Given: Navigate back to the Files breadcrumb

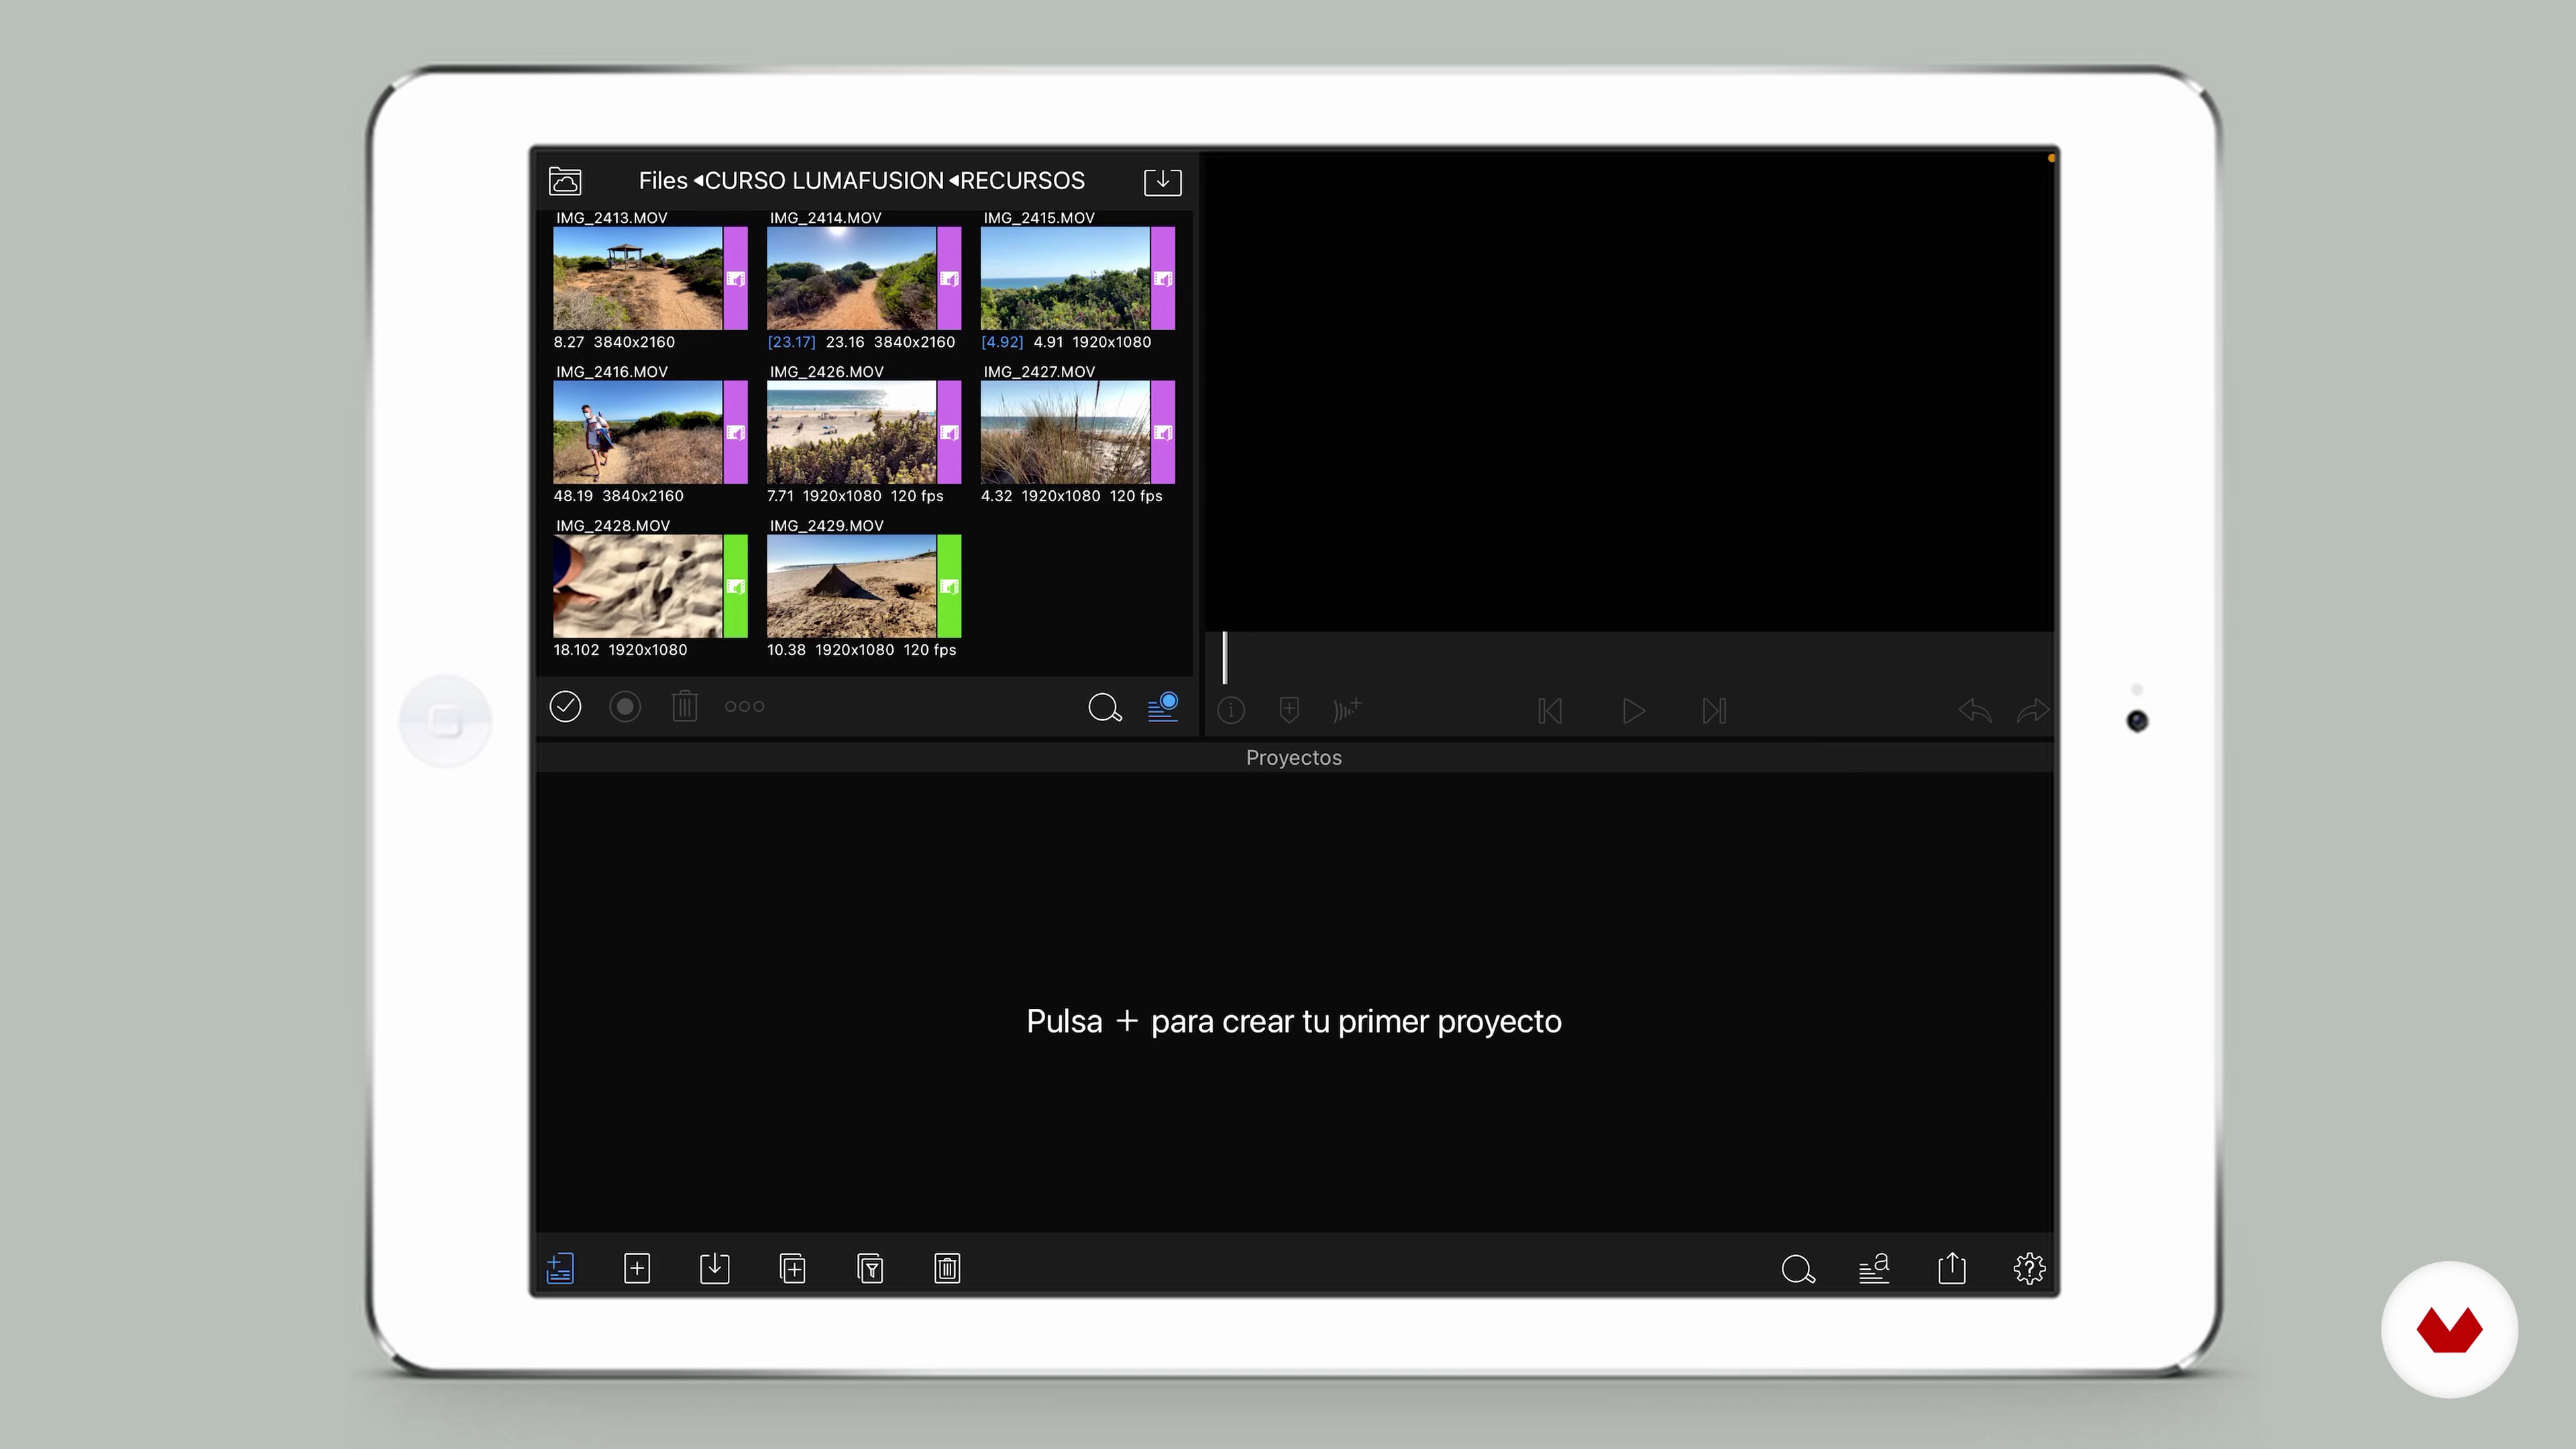Looking at the screenshot, I should click(x=662, y=181).
